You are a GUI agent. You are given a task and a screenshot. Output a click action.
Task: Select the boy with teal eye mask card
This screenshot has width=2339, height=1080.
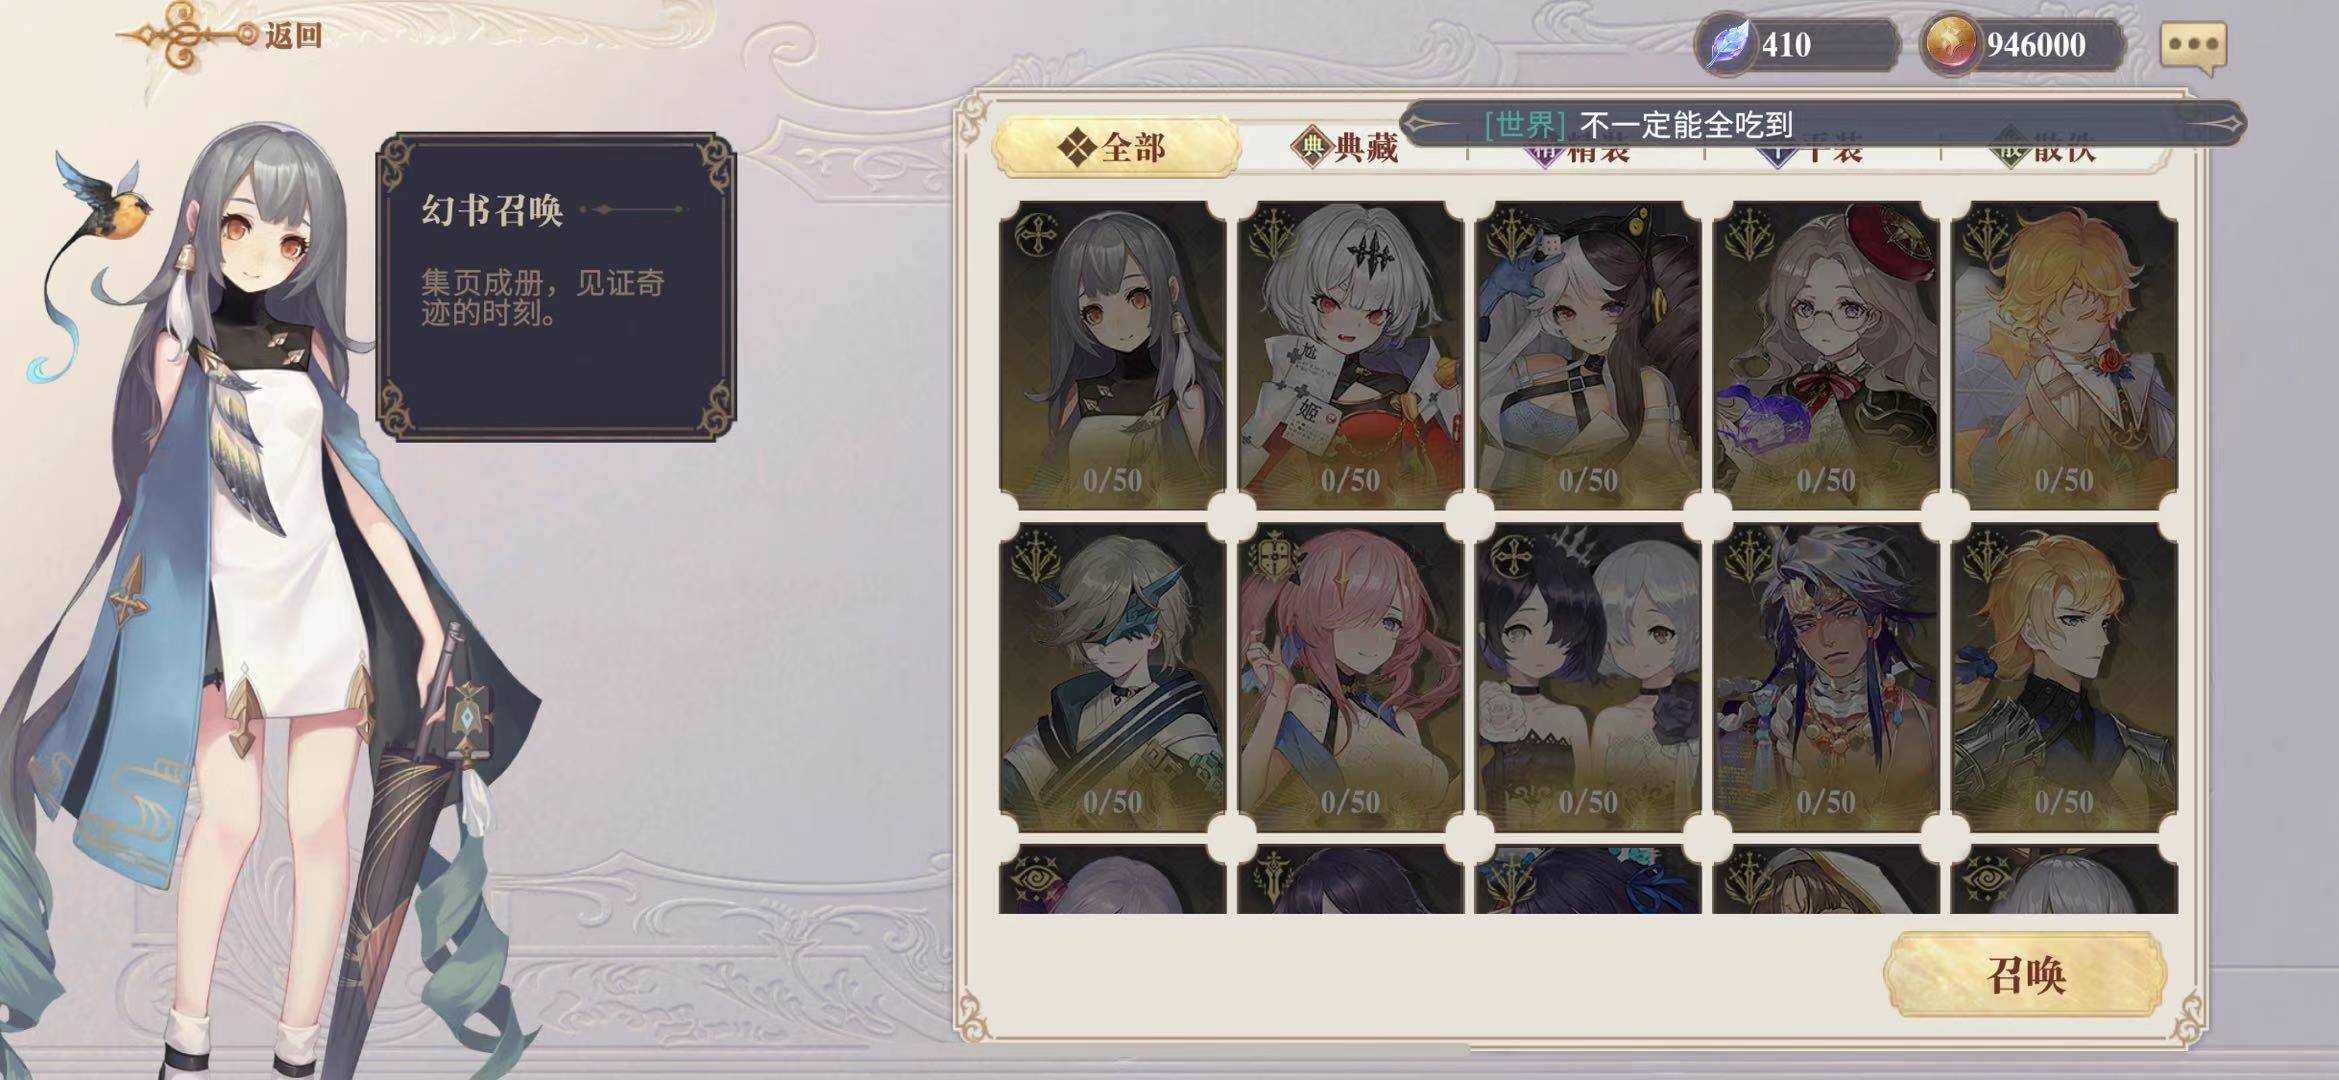(x=1112, y=677)
